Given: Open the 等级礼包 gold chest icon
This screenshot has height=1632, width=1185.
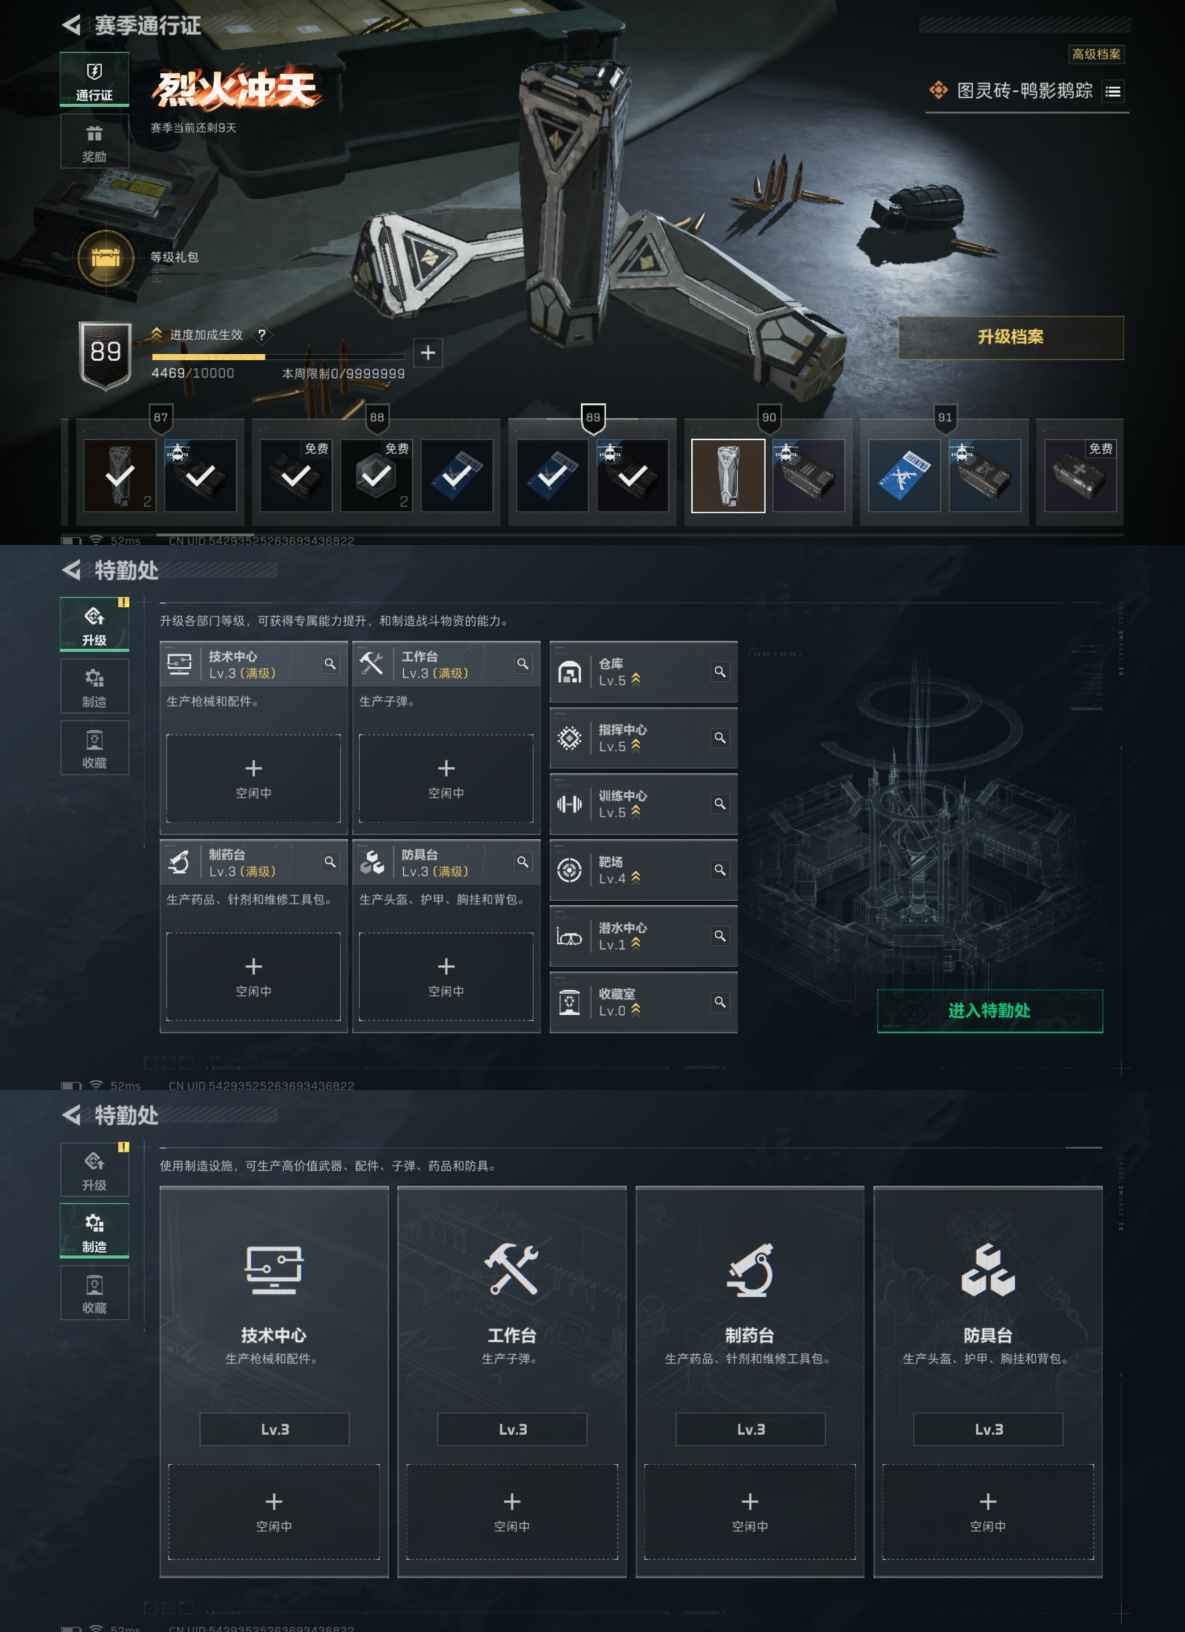Looking at the screenshot, I should (x=105, y=258).
